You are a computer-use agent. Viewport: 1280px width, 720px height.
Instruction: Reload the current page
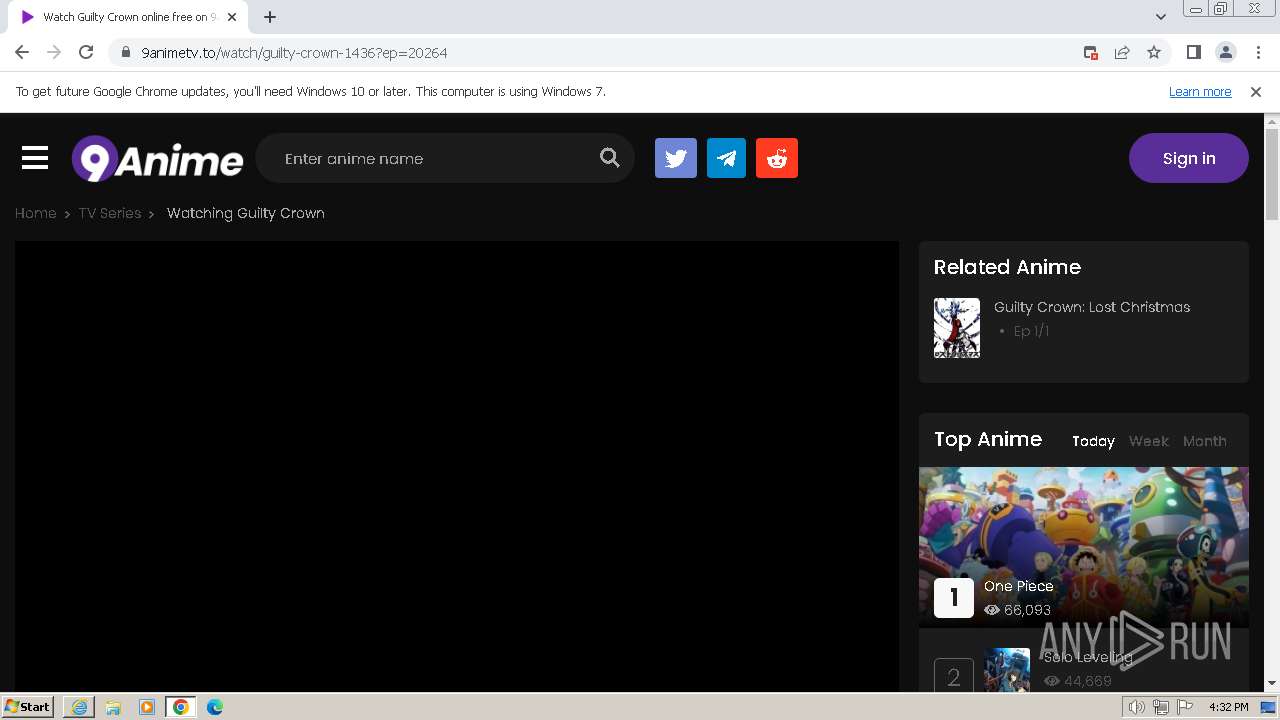click(86, 53)
